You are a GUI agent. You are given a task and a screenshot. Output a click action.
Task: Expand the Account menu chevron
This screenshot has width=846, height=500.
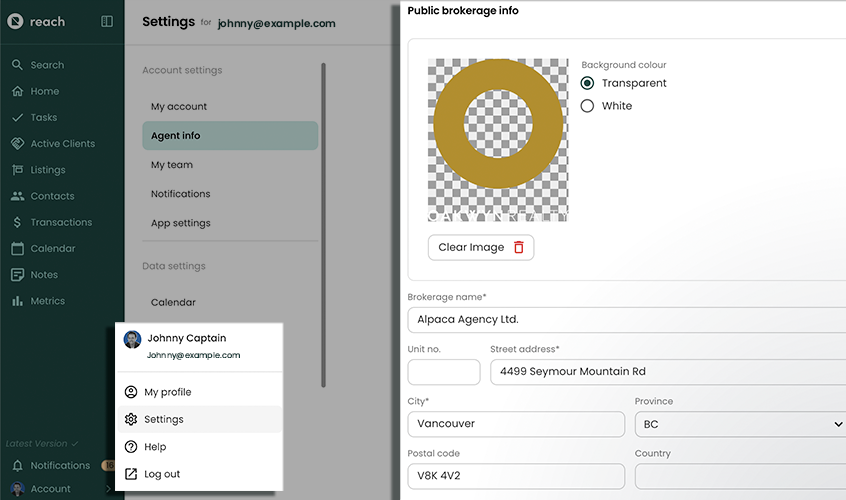(x=108, y=489)
